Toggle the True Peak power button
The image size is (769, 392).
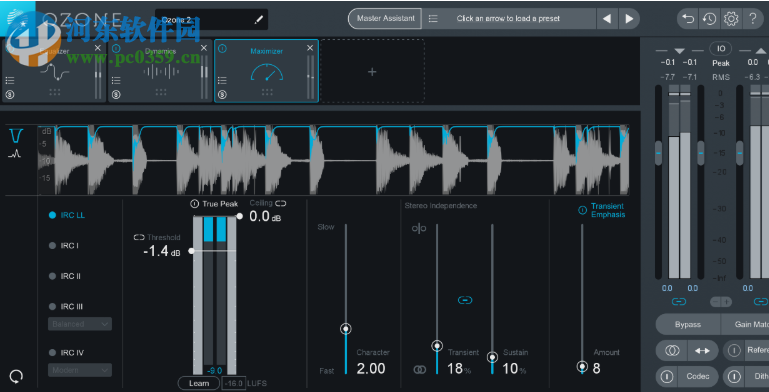(x=195, y=204)
